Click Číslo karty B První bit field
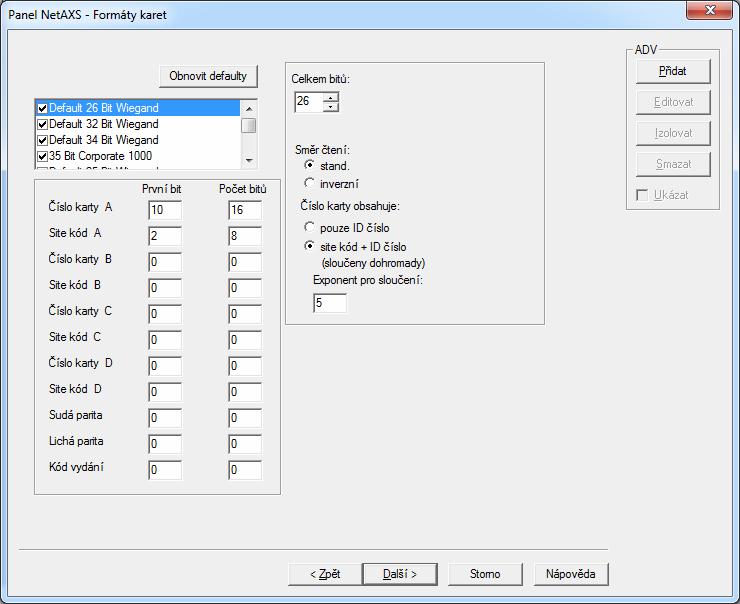This screenshot has height=604, width=740. [x=165, y=262]
